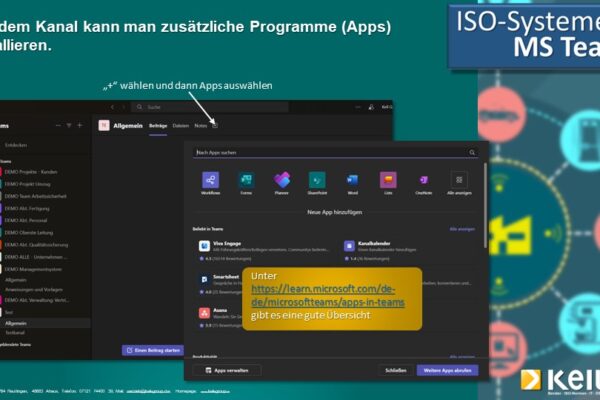Click 'Alle anzeigen' beside Beliebt in Teams
This screenshot has height=400, width=600.
coord(462,229)
